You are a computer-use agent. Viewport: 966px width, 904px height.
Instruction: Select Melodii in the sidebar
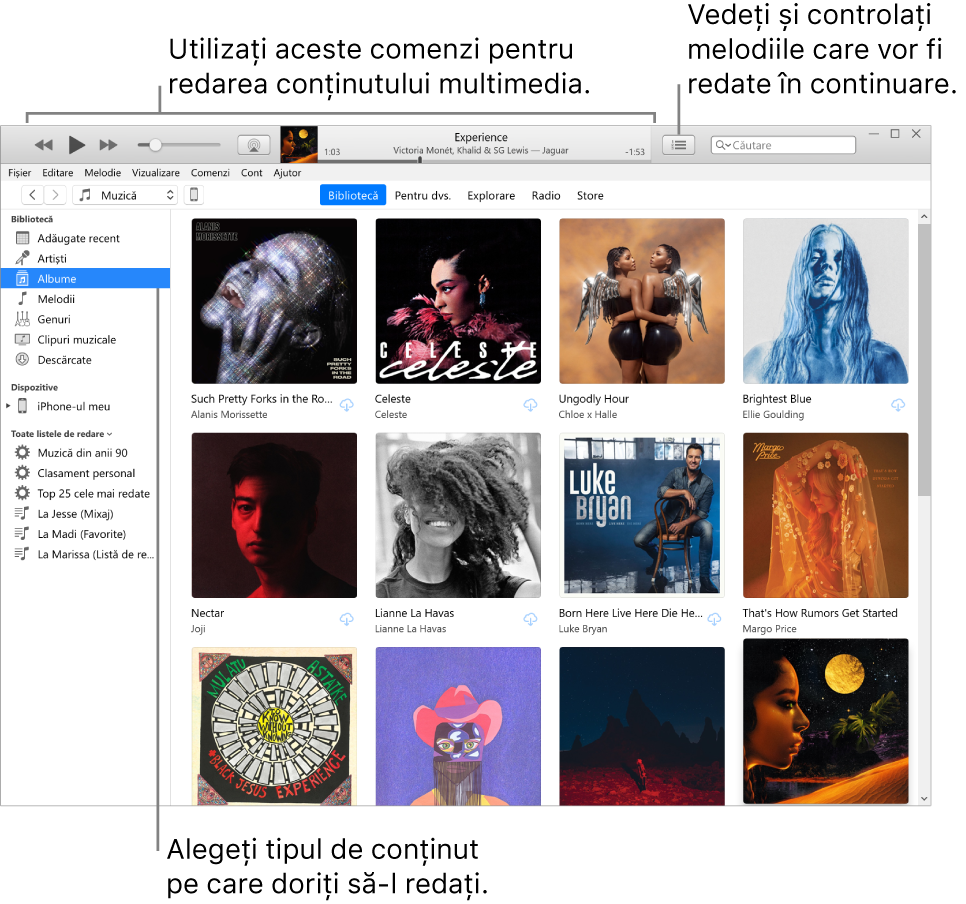55,298
